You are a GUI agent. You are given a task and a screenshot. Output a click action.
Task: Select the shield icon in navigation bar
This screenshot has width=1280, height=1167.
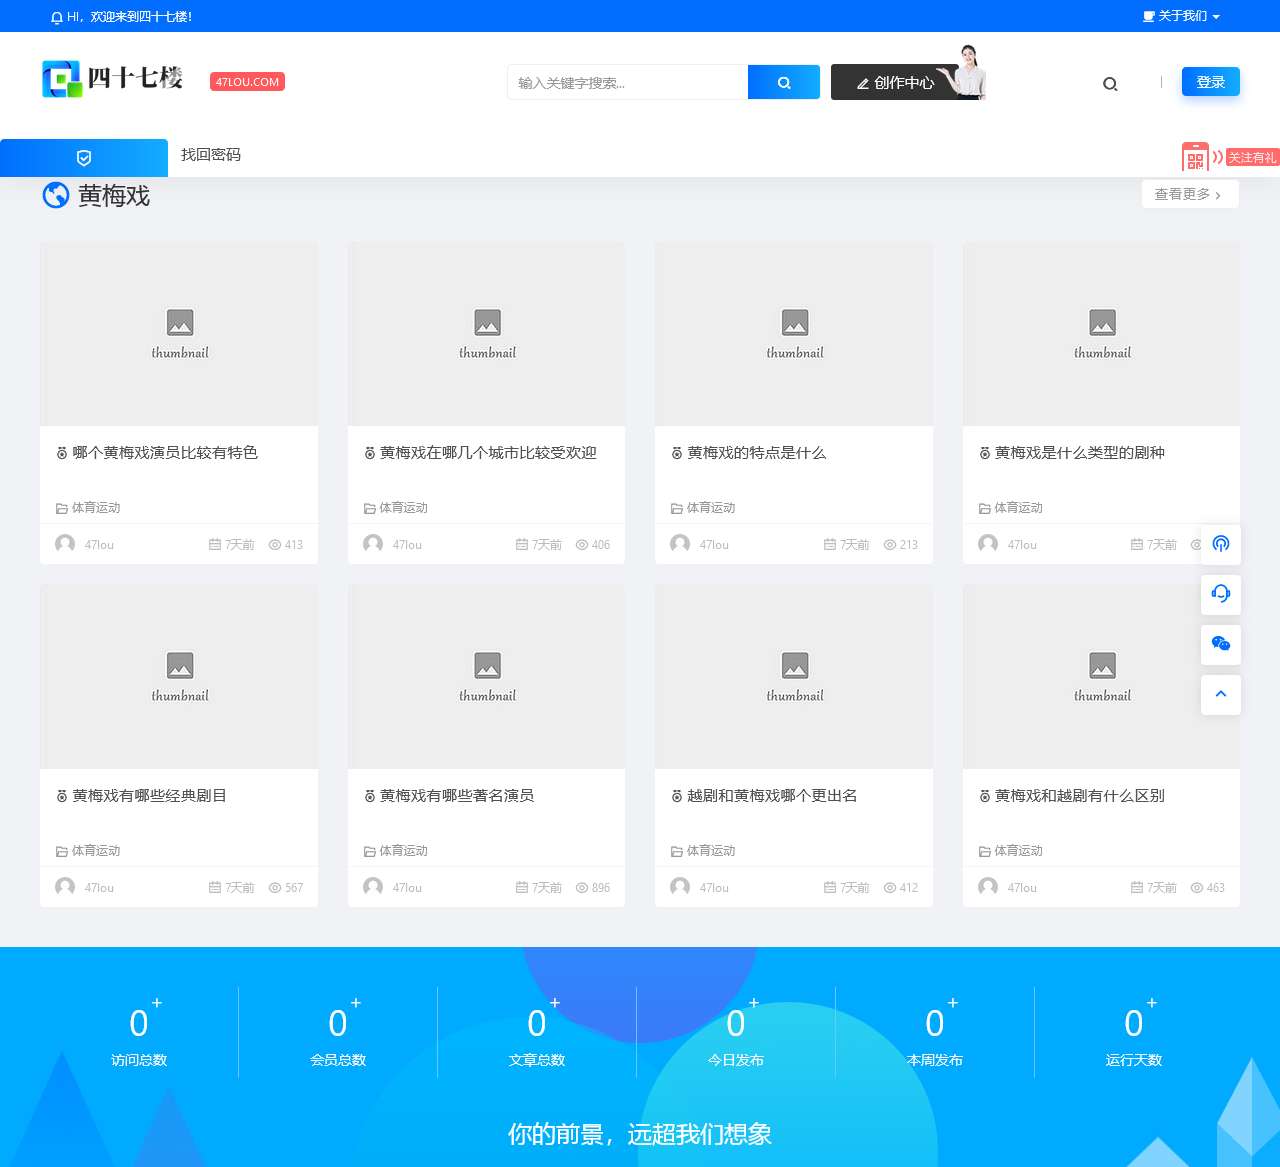(84, 157)
